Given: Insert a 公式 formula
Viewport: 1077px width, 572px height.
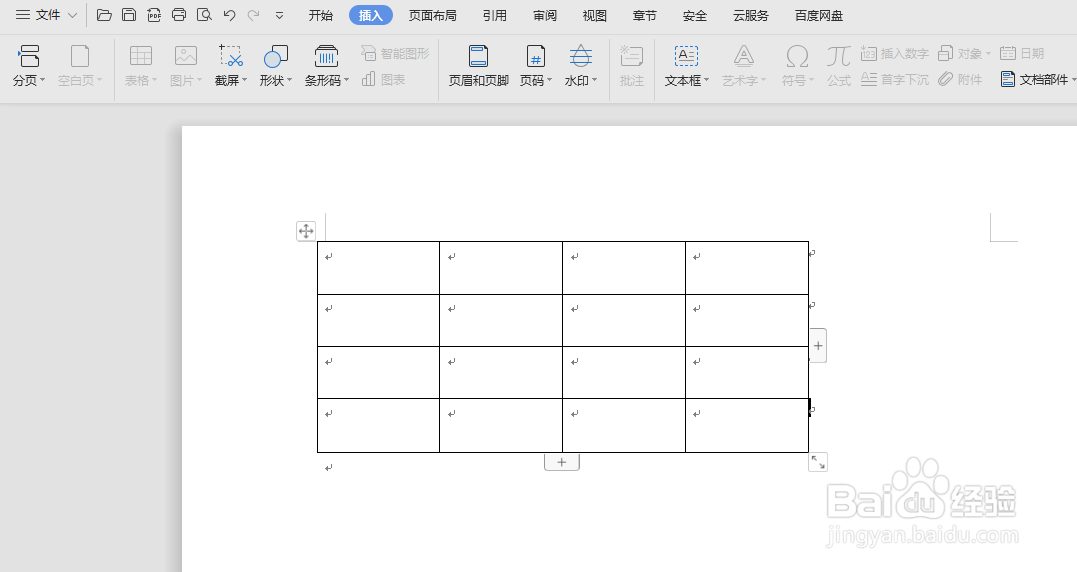Looking at the screenshot, I should tap(839, 66).
